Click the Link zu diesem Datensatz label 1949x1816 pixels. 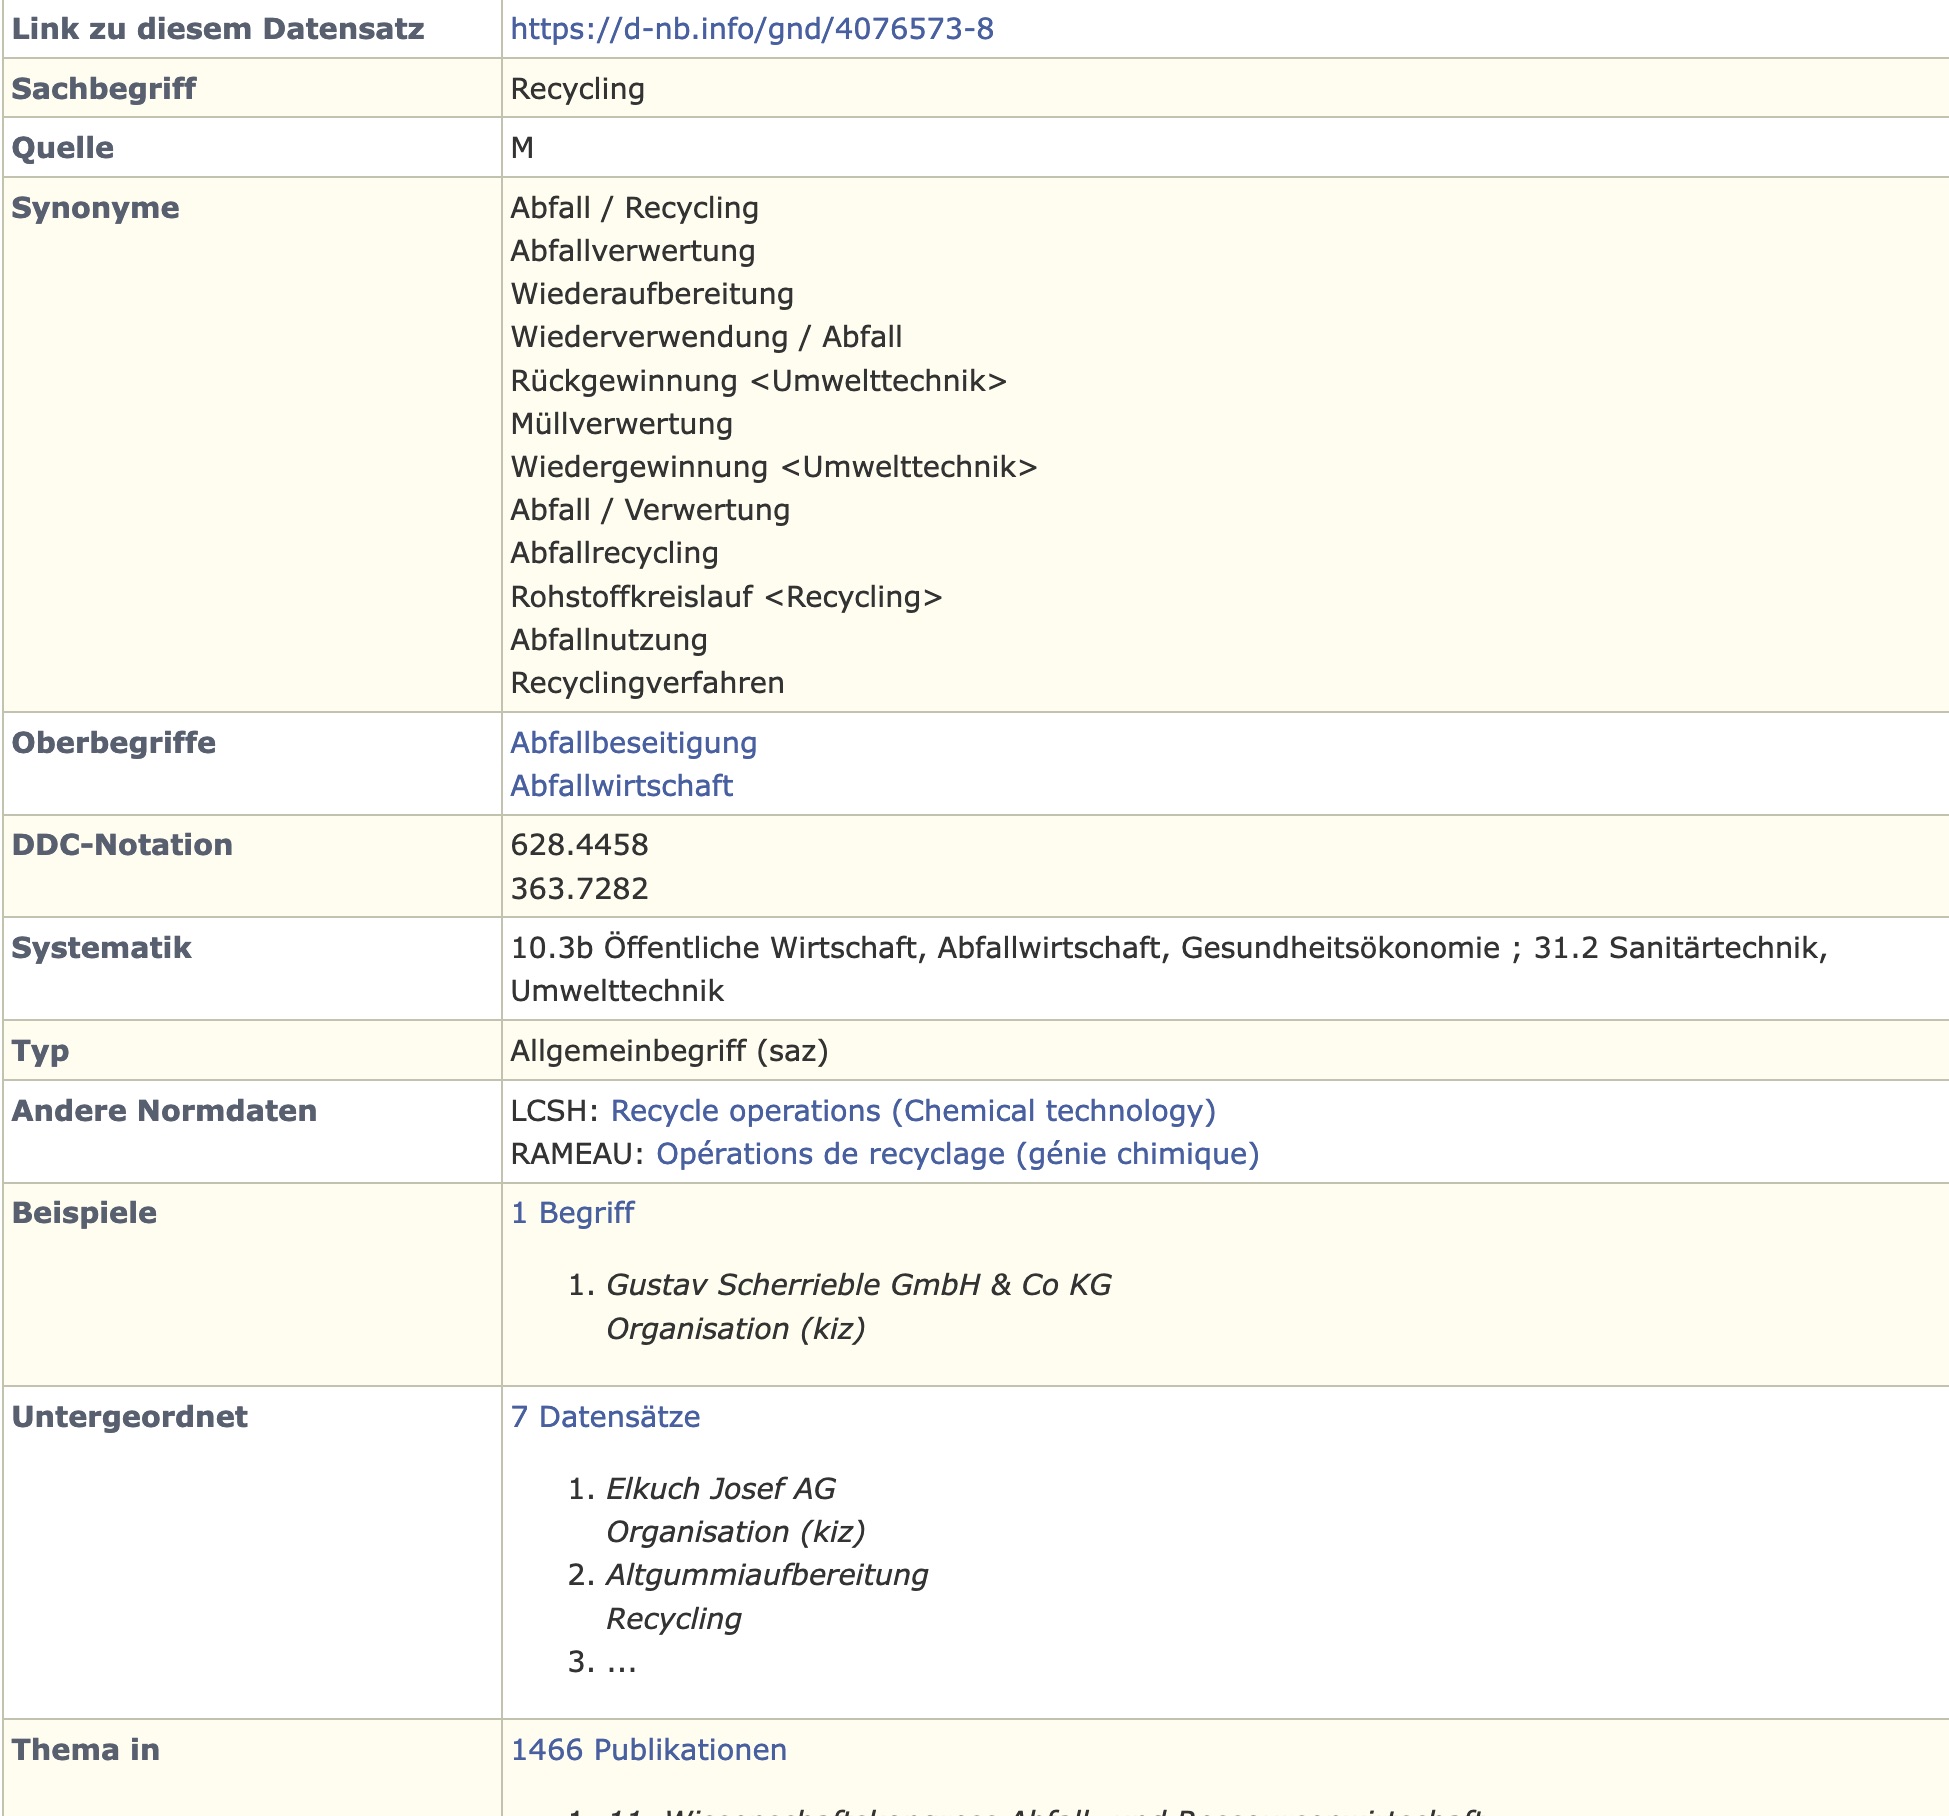coord(218,29)
